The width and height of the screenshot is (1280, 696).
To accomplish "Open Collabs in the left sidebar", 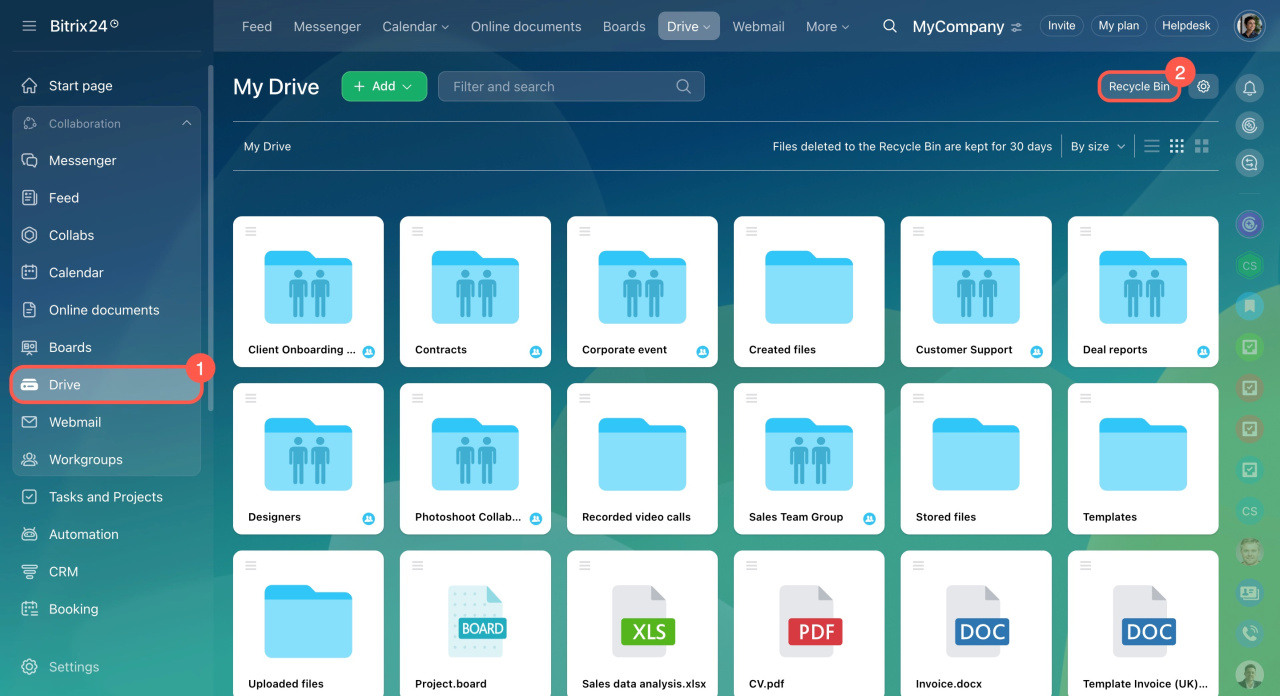I will (x=71, y=235).
